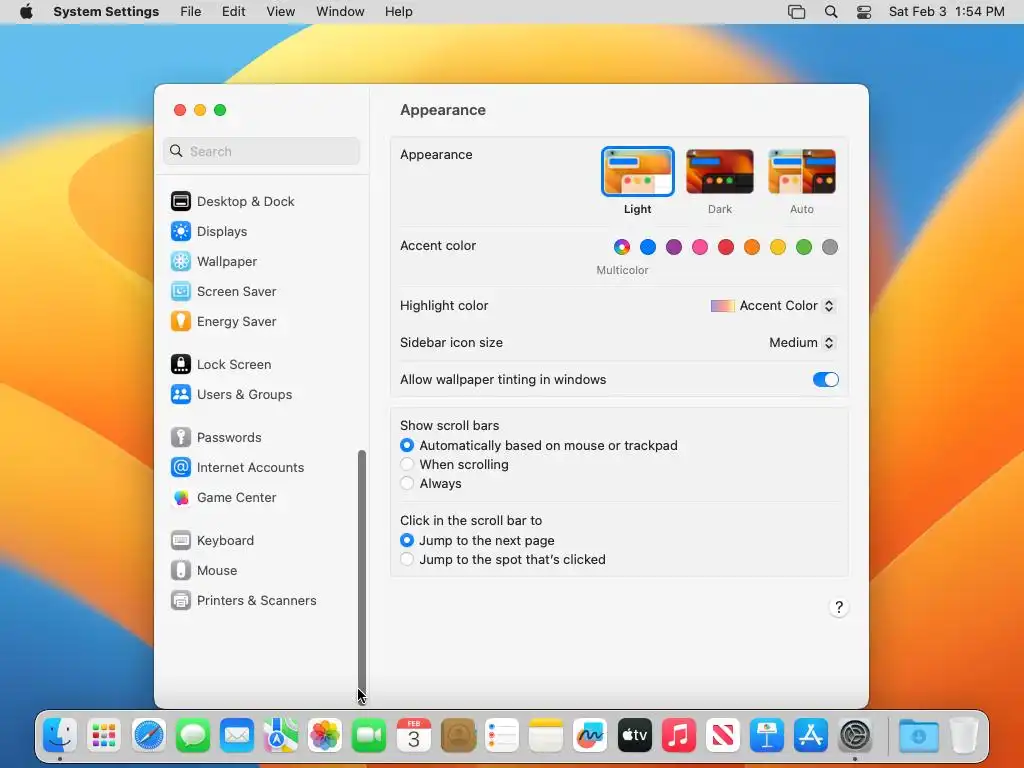This screenshot has width=1024, height=768.
Task: Select Jump to the next page
Action: click(407, 540)
